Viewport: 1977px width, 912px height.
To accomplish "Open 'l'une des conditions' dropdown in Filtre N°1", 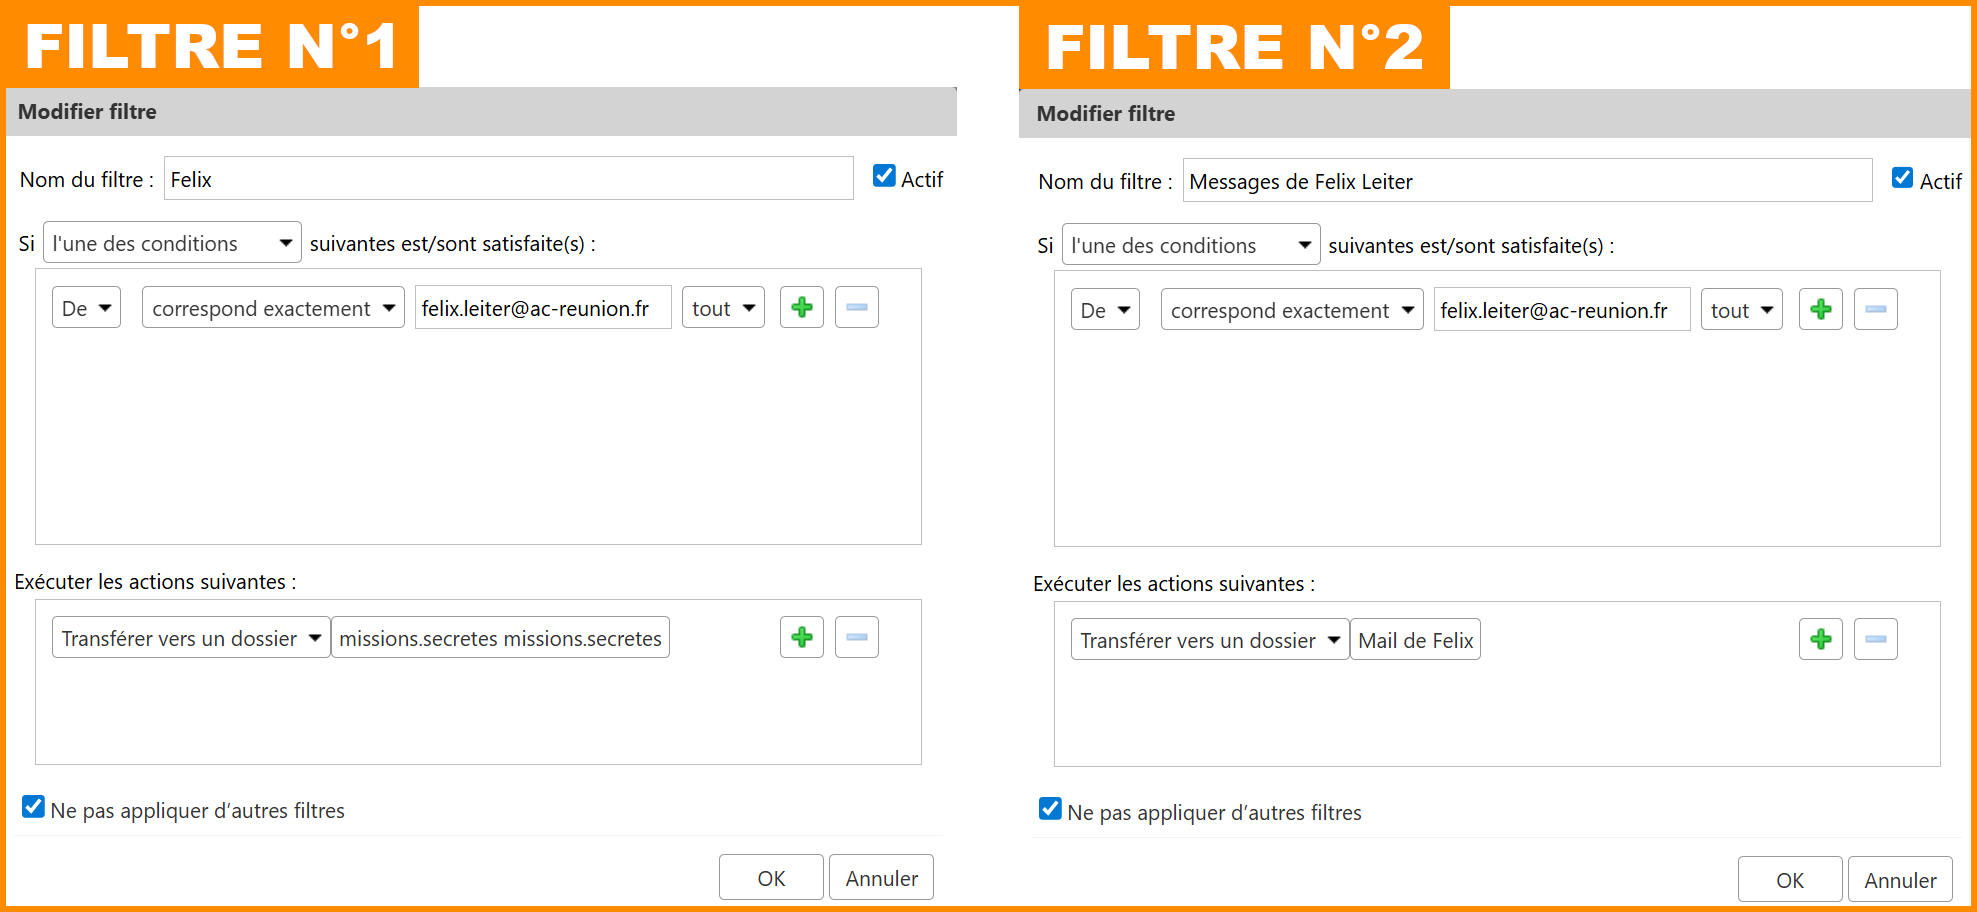I will (172, 243).
